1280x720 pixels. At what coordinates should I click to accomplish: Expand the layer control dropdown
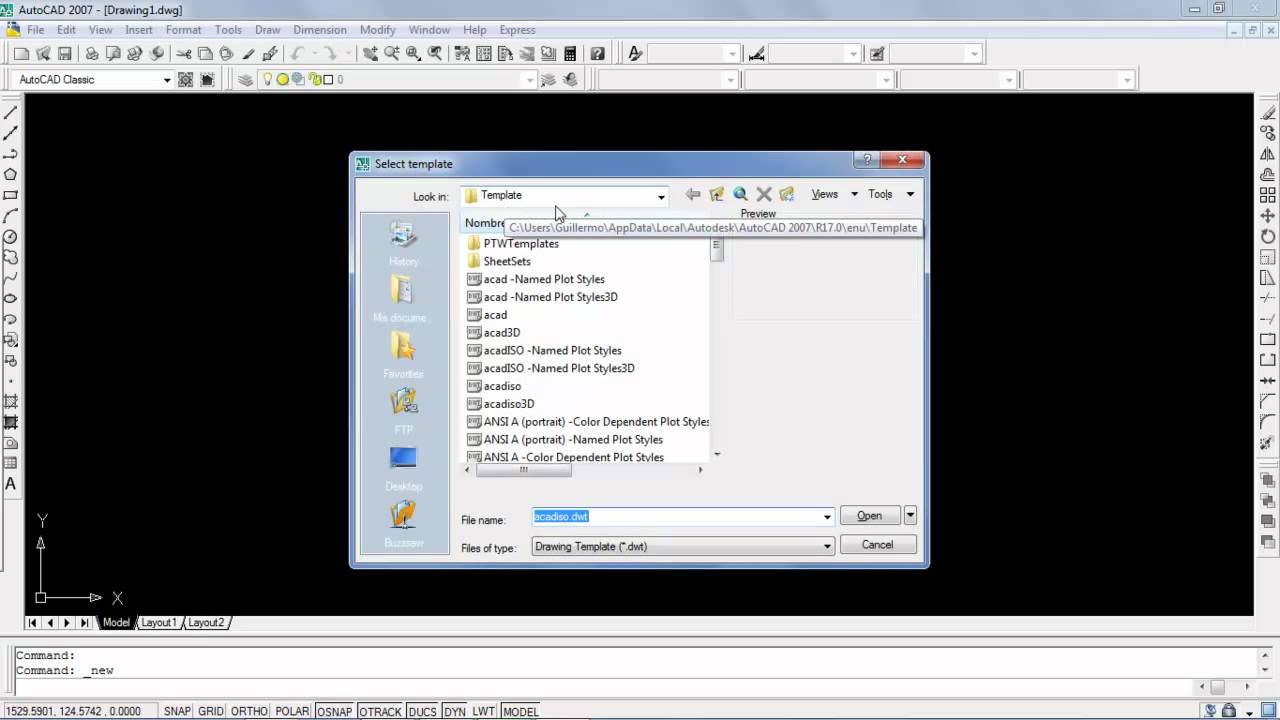click(x=531, y=80)
